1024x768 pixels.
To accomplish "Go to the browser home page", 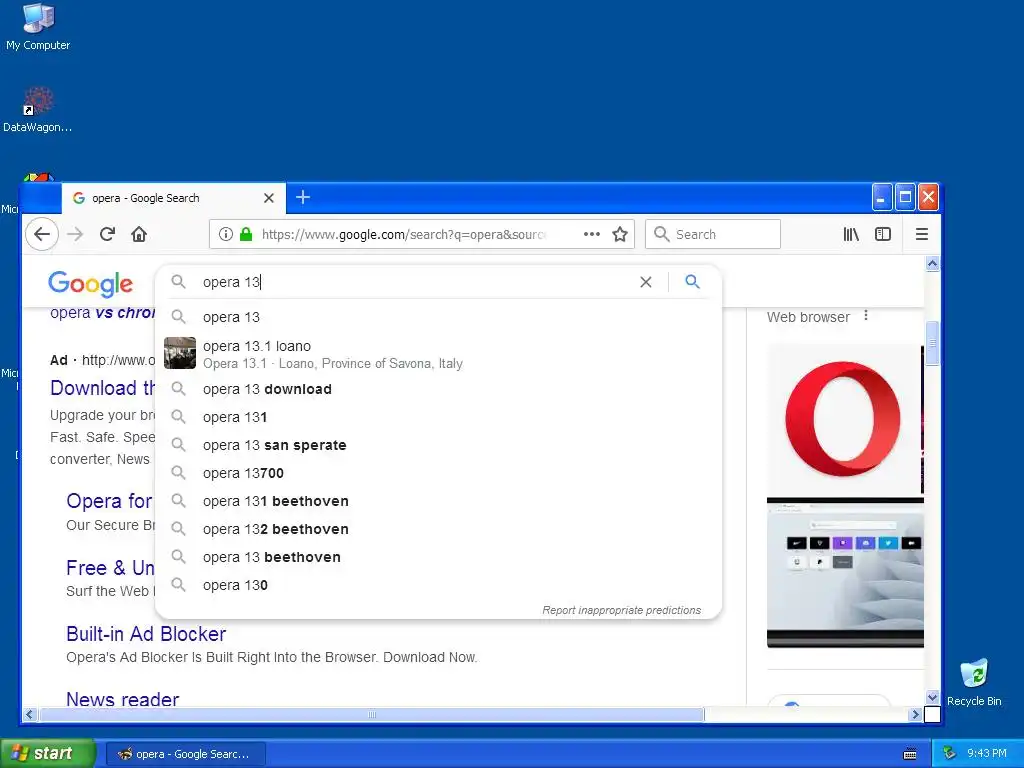I will [x=139, y=234].
